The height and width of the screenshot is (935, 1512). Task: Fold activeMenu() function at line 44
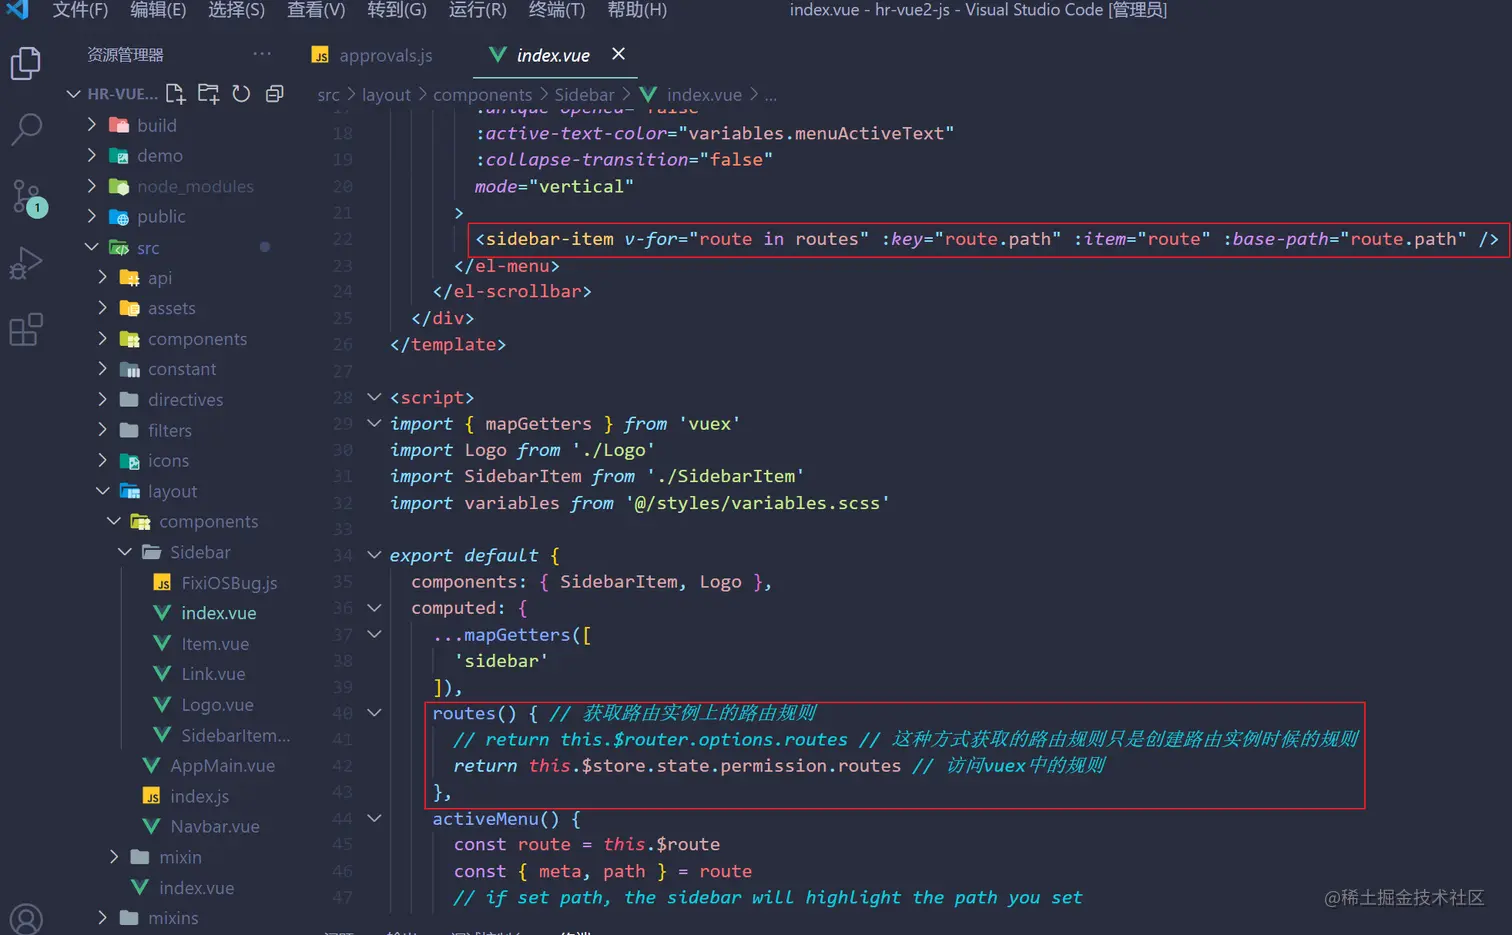click(x=374, y=818)
